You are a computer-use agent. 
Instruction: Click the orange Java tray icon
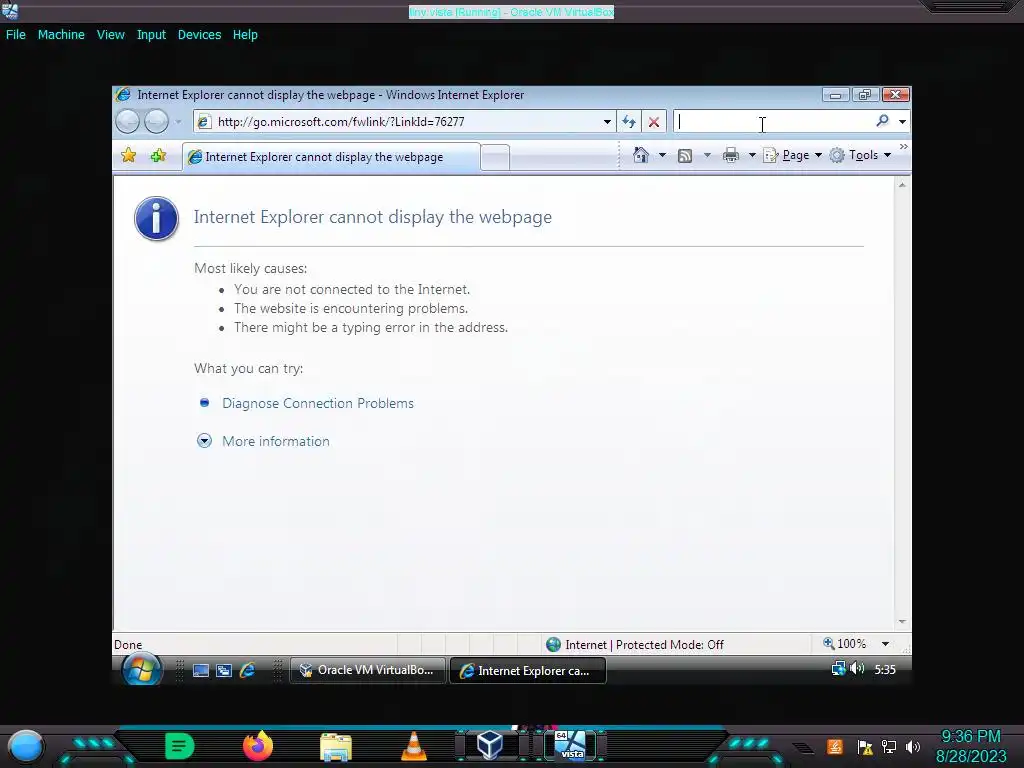point(835,746)
